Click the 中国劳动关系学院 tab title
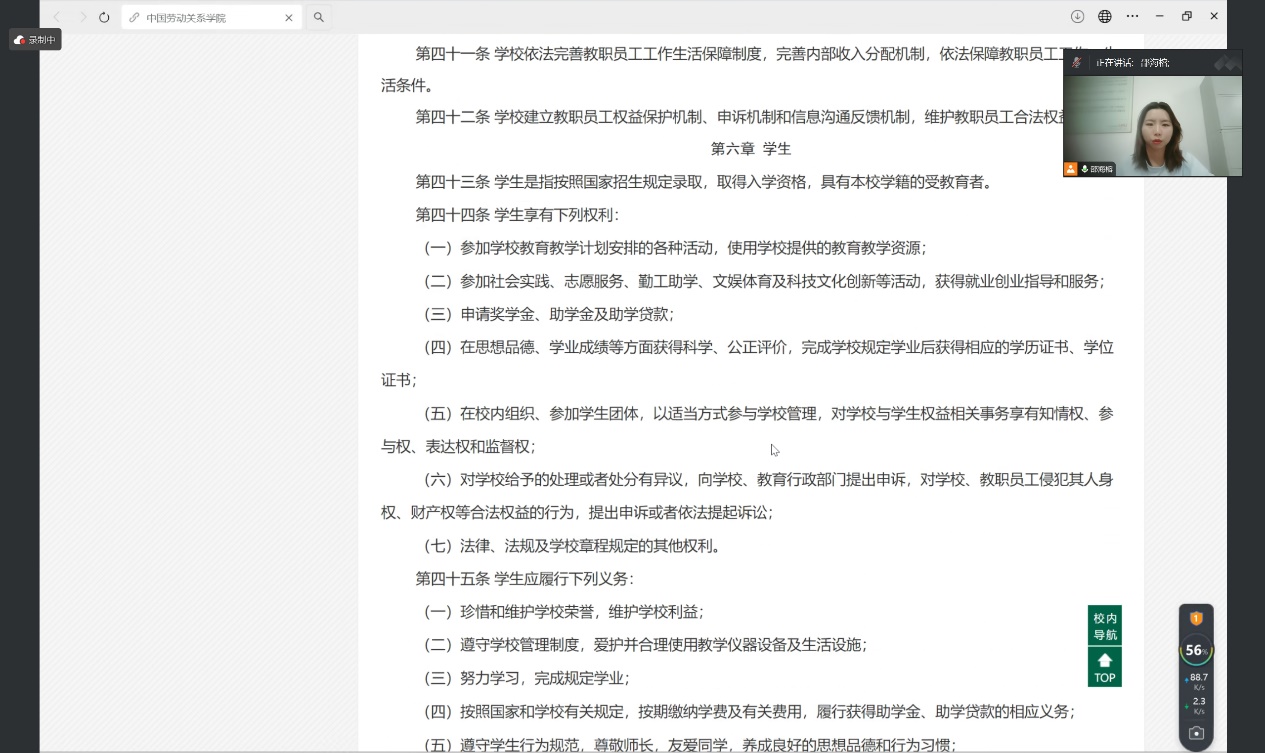The width and height of the screenshot is (1265, 753). coord(186,18)
